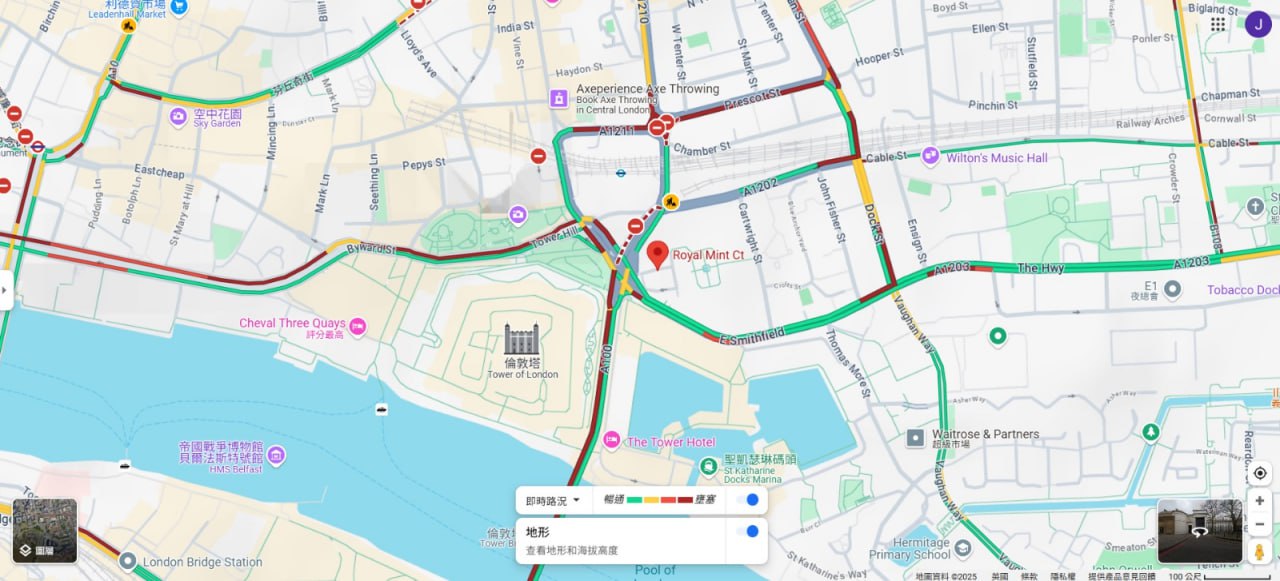Click the Wilton's Music Hall label
The image size is (1280, 581).
[x=997, y=158]
